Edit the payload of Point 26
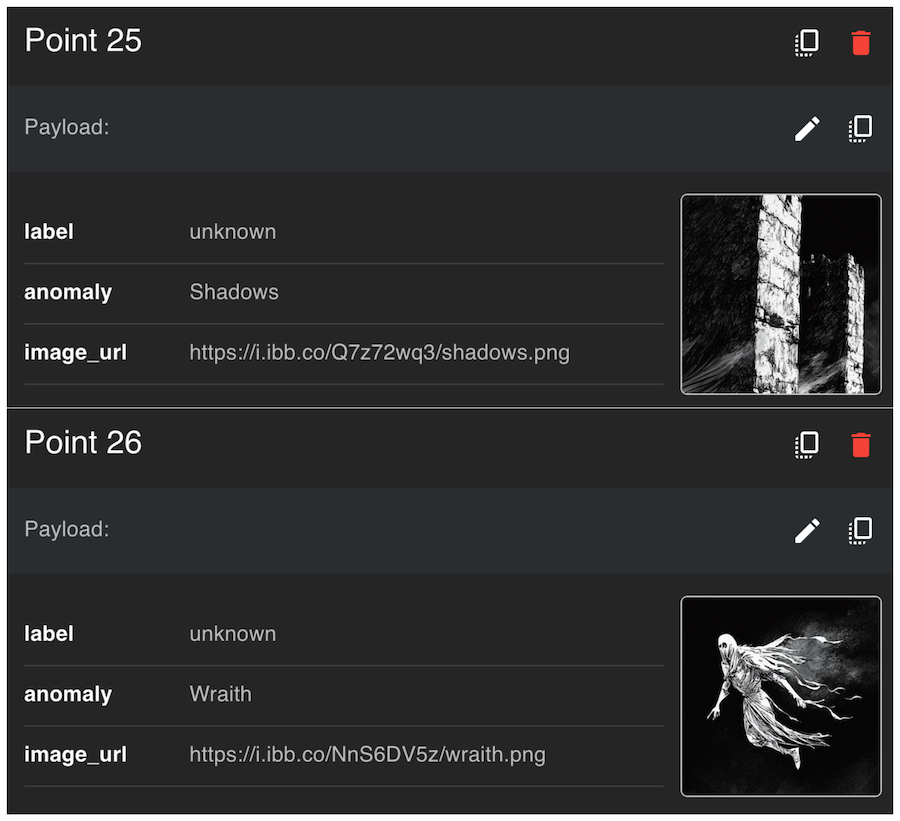 click(807, 530)
